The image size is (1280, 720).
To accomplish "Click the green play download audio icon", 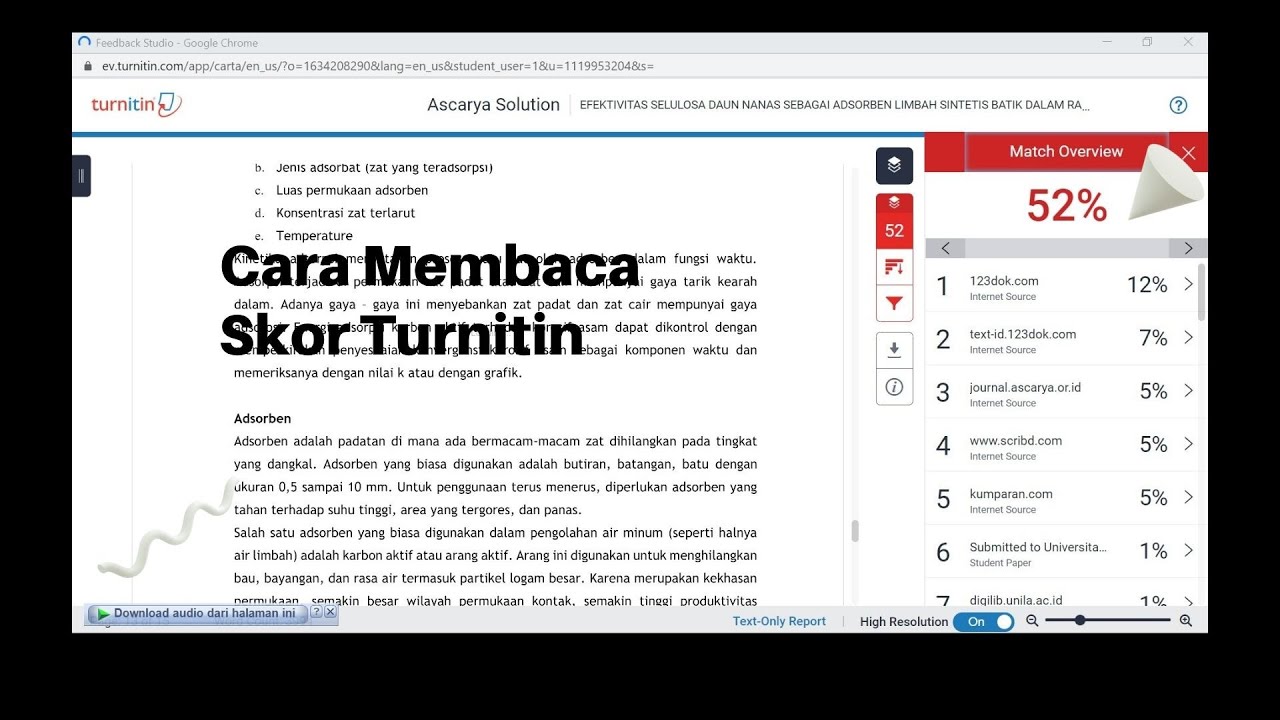I will pyautogui.click(x=103, y=614).
